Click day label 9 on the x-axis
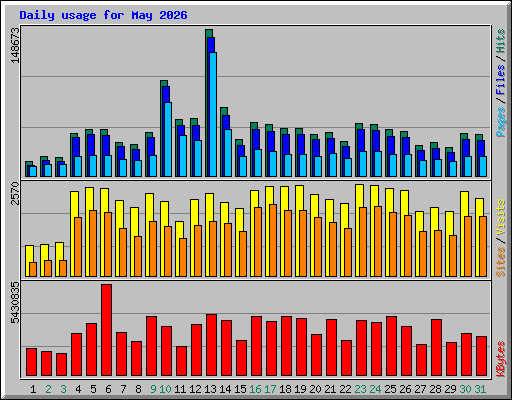512x400 pixels. [x=153, y=389]
